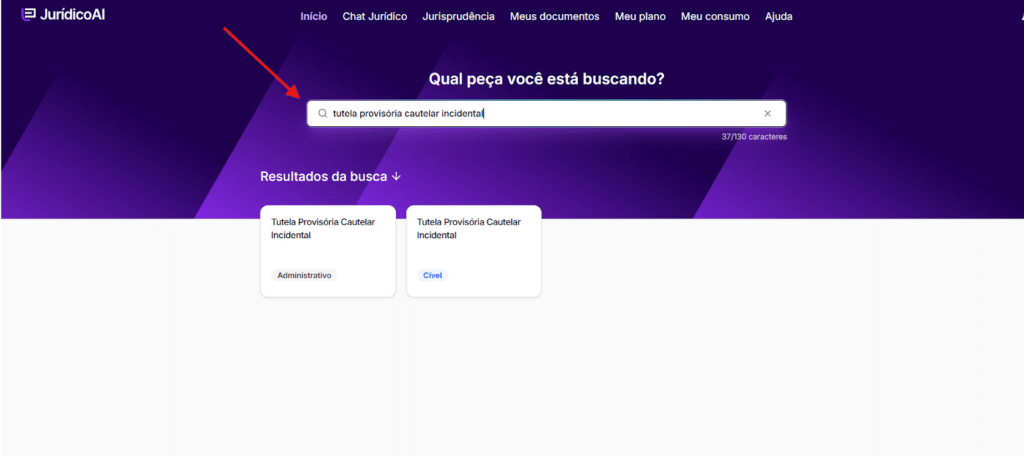Select Meu plano in the top menu
The image size is (1024, 456).
[x=640, y=16]
